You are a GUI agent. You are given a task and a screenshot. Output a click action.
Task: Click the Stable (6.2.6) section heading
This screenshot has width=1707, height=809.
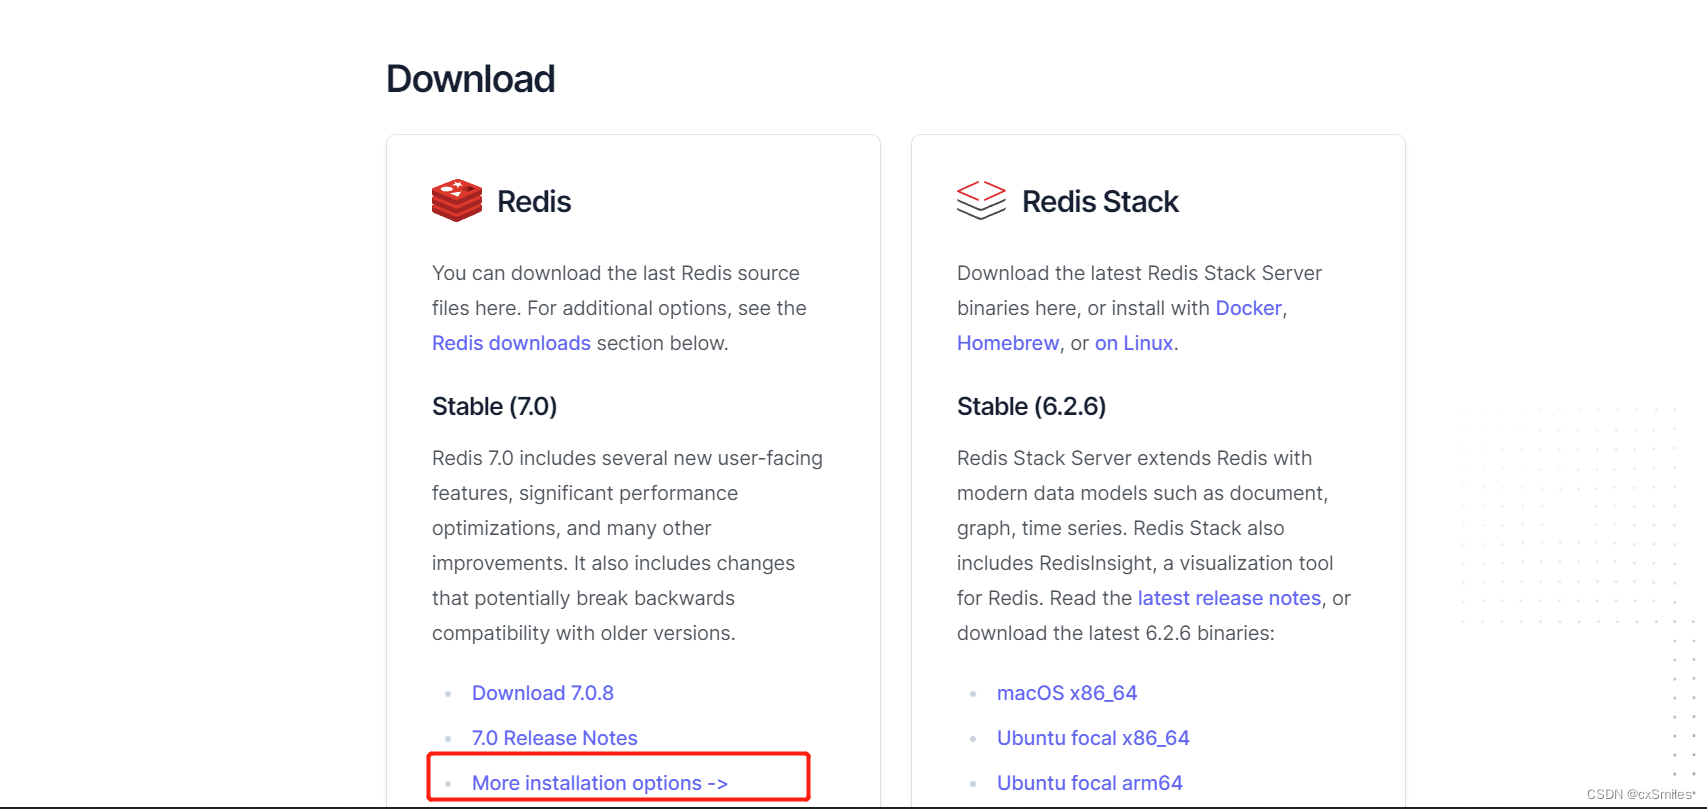[1032, 406]
